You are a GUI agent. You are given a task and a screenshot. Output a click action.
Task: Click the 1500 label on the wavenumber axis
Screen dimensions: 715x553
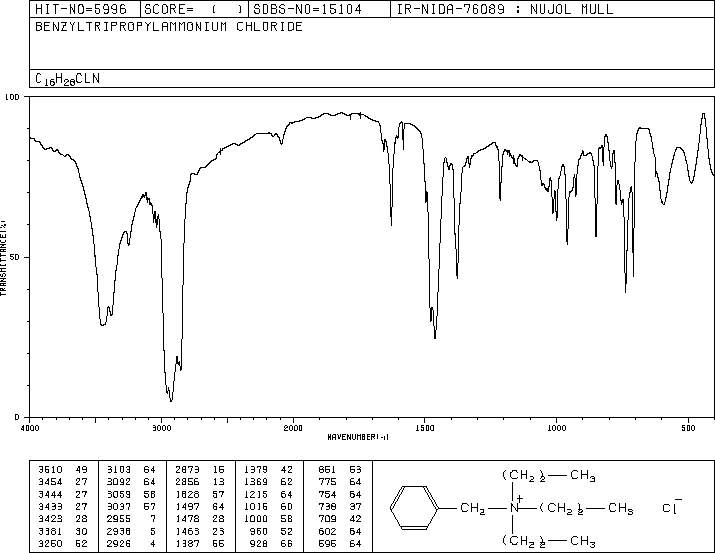click(x=425, y=428)
